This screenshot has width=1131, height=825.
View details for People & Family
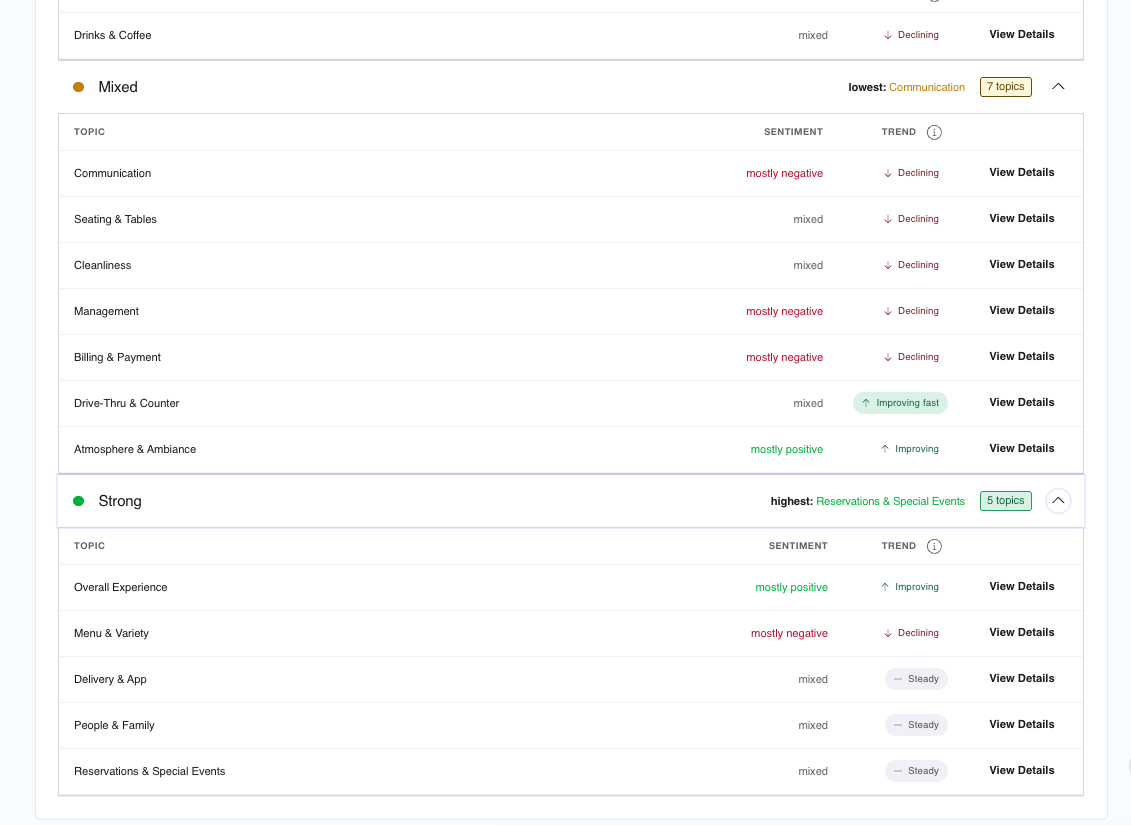[1021, 725]
